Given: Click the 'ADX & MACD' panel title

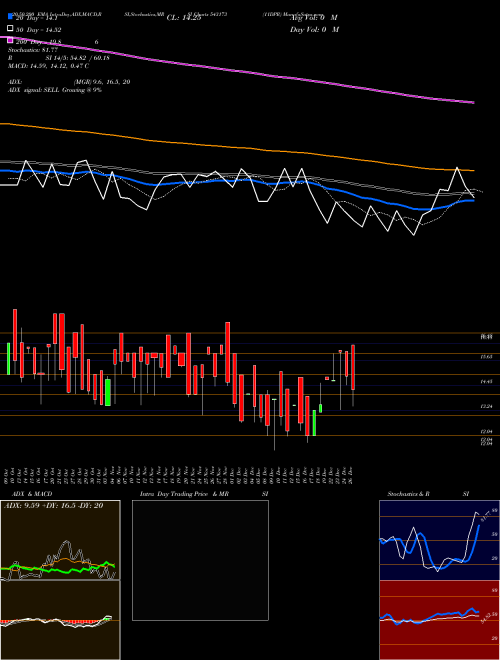Looking at the screenshot, I should tap(32, 494).
